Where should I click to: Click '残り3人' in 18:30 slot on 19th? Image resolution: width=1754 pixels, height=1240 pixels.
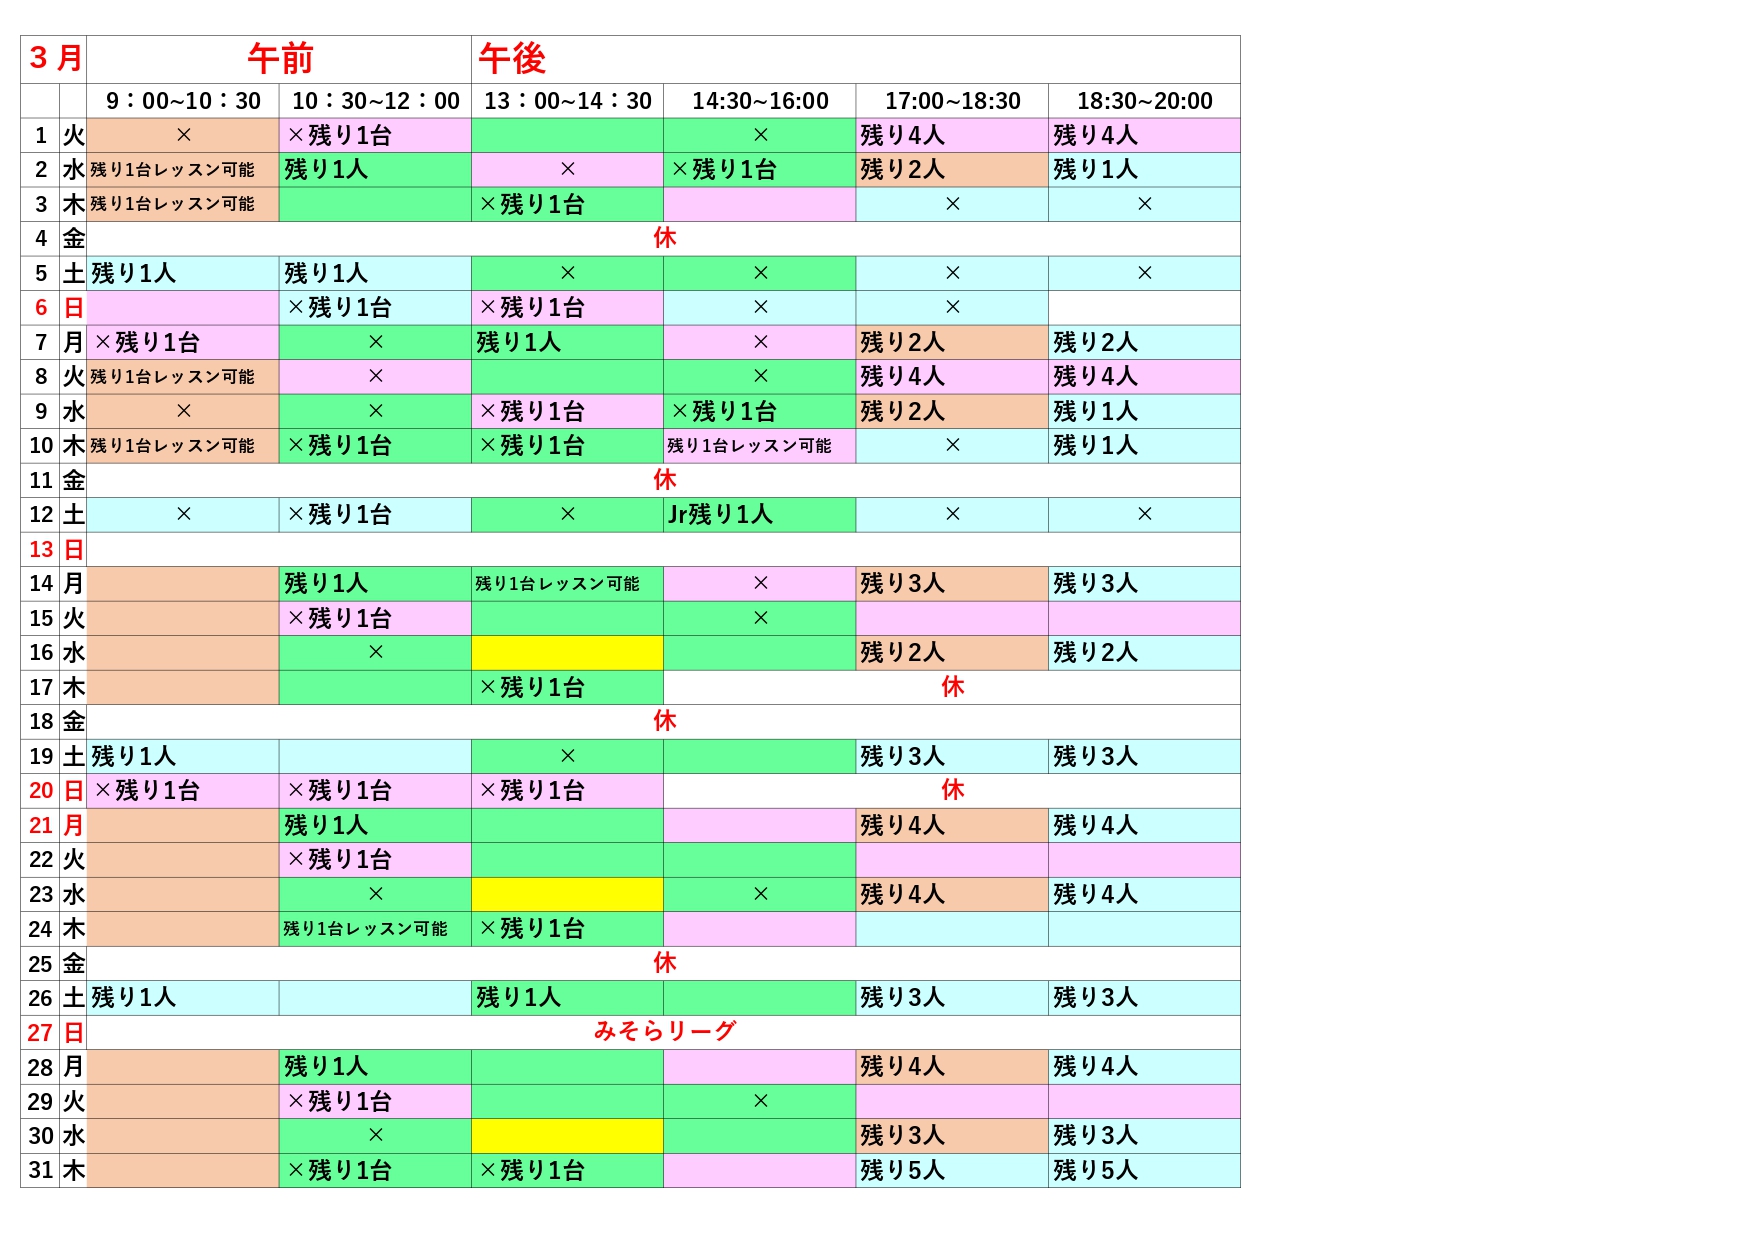[1095, 756]
